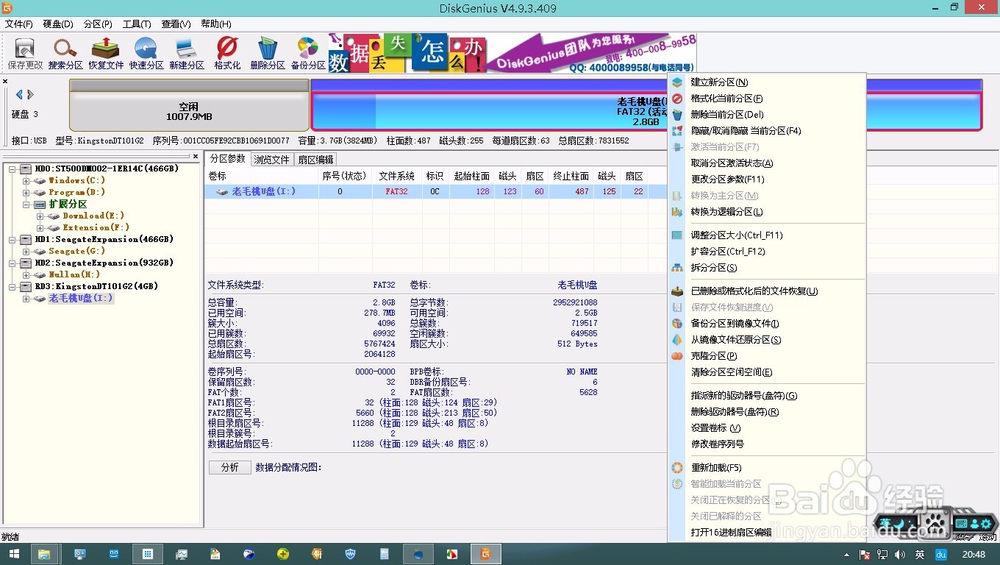
Task: Open Windows Start button on taskbar
Action: click(x=12, y=554)
